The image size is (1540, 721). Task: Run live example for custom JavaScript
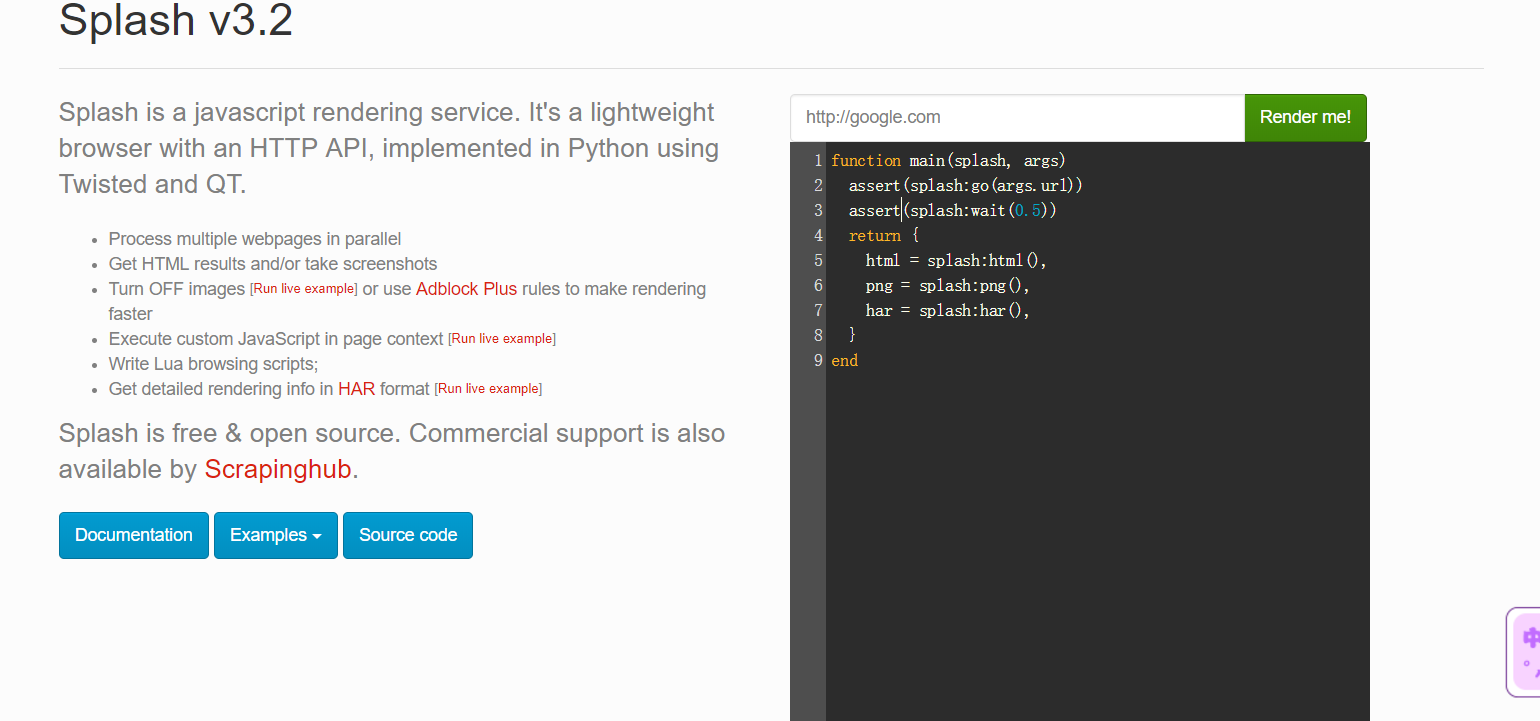(x=502, y=339)
